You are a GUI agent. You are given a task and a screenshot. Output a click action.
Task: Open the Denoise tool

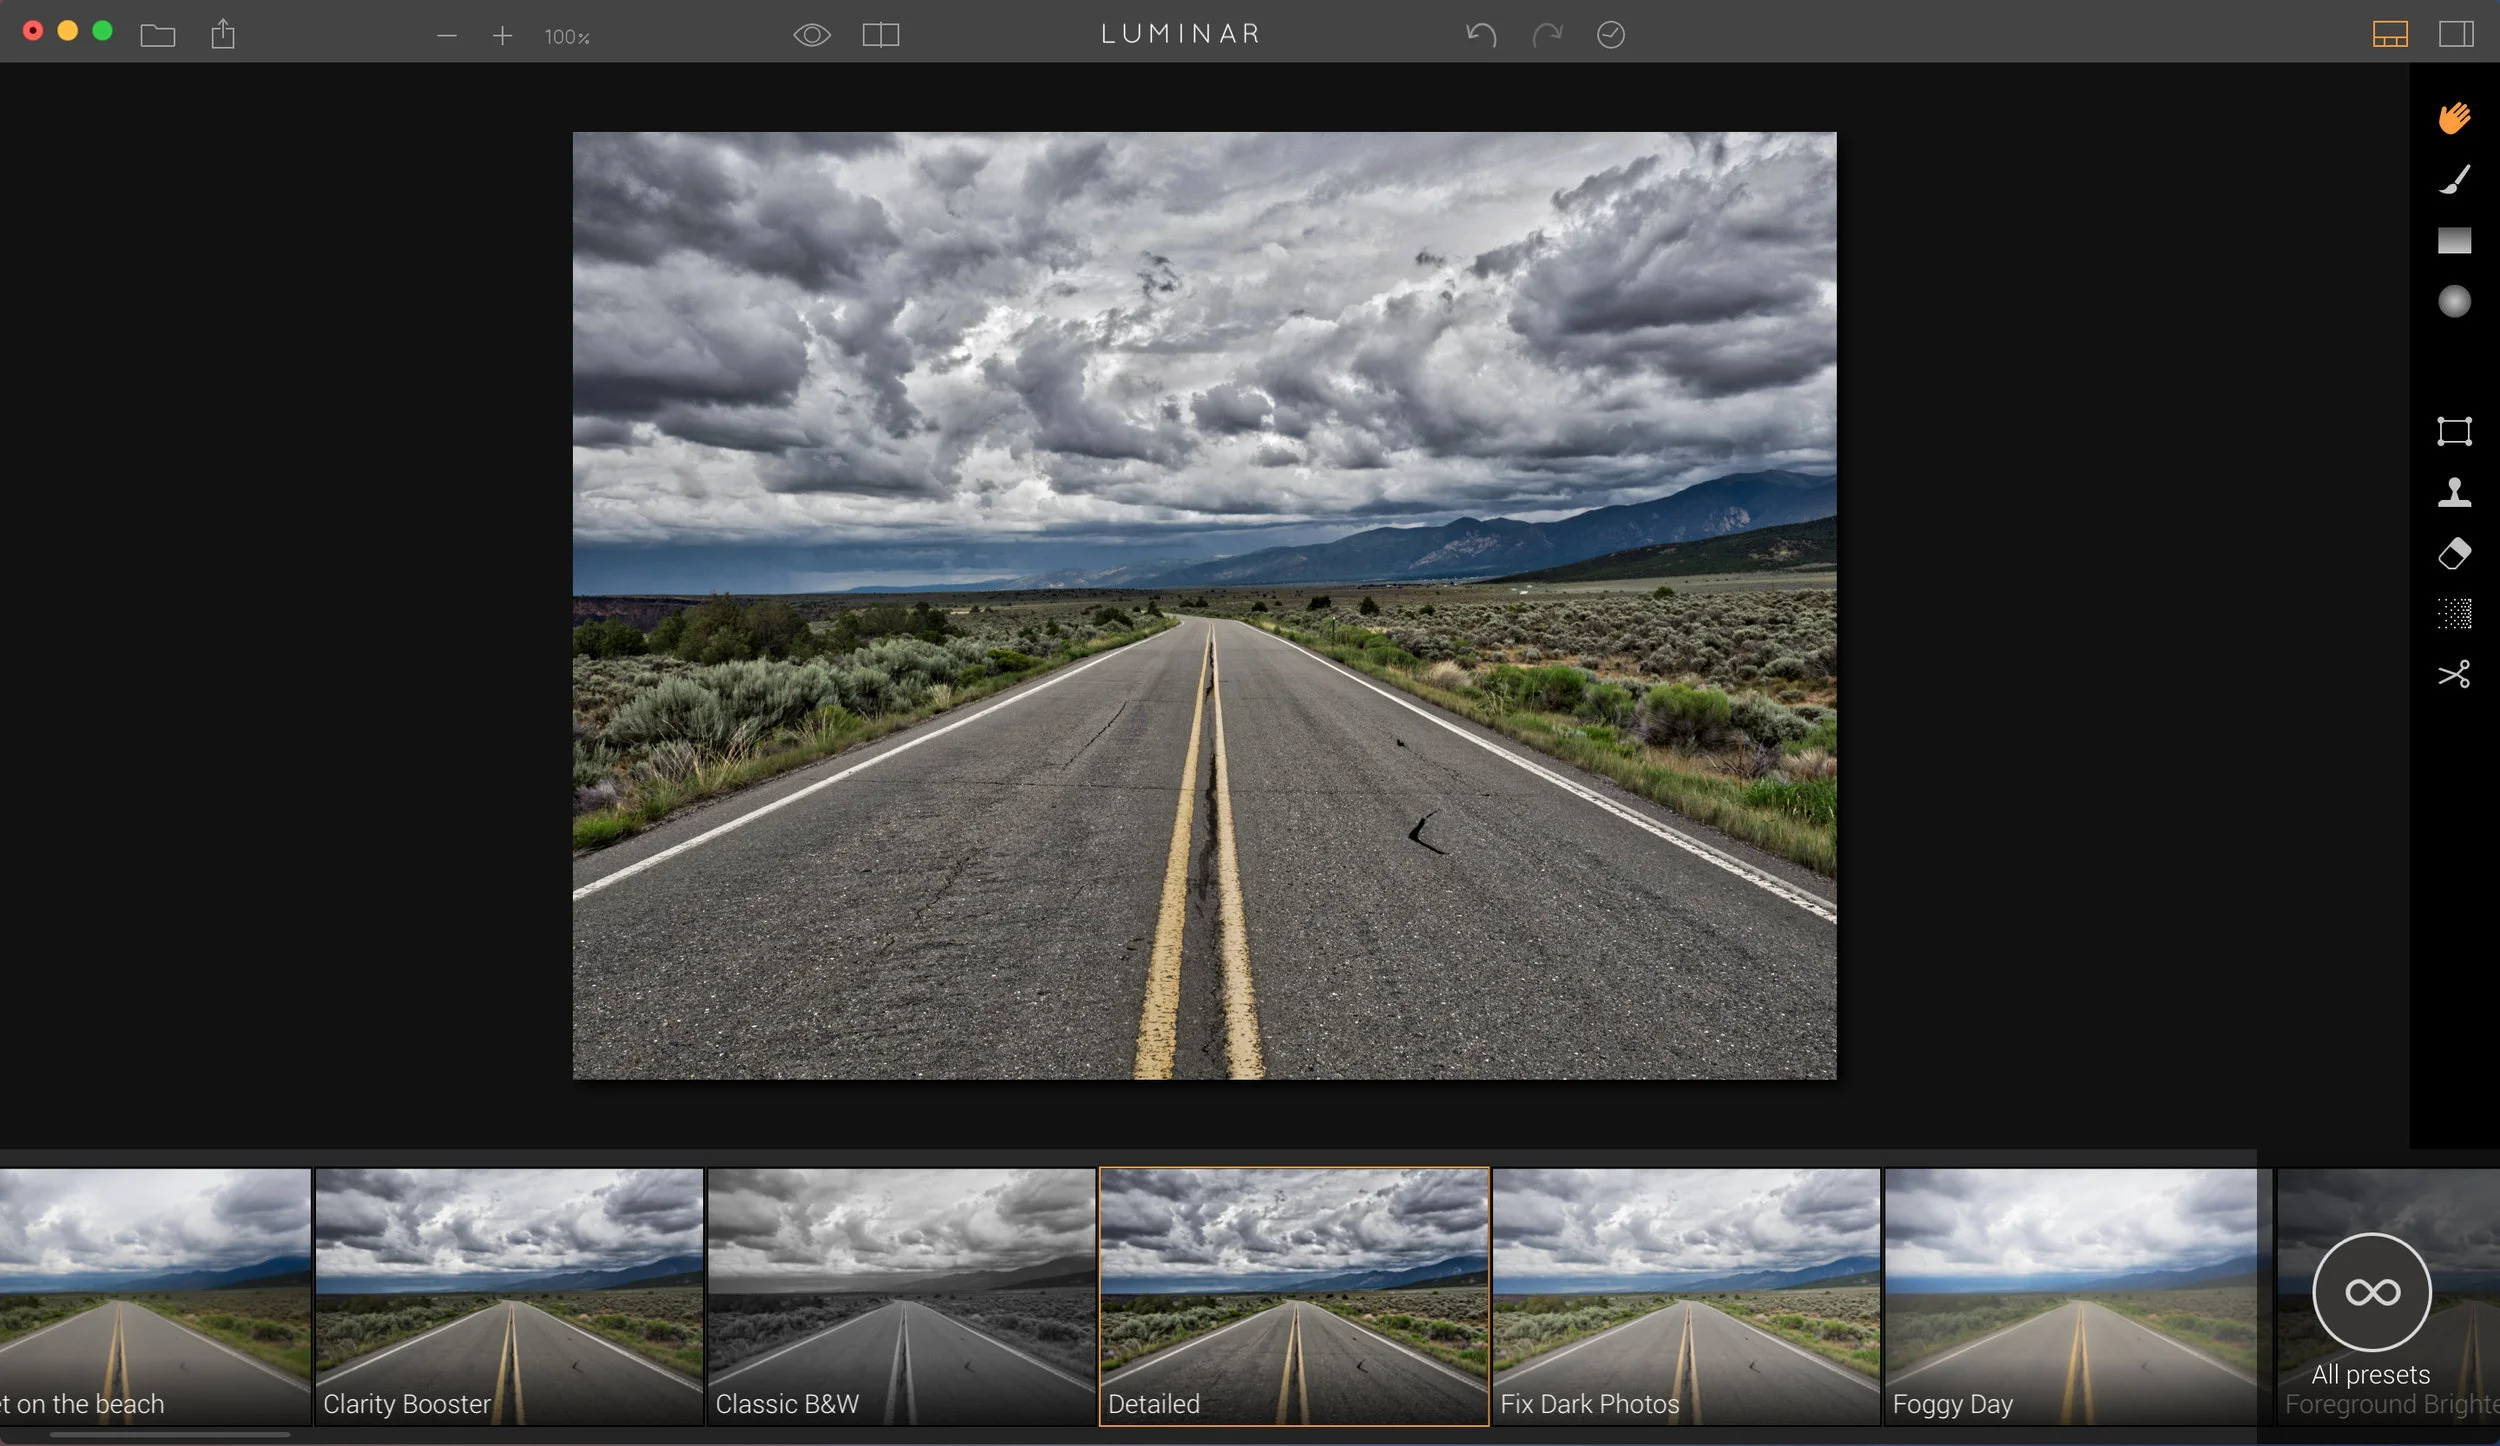2454,613
